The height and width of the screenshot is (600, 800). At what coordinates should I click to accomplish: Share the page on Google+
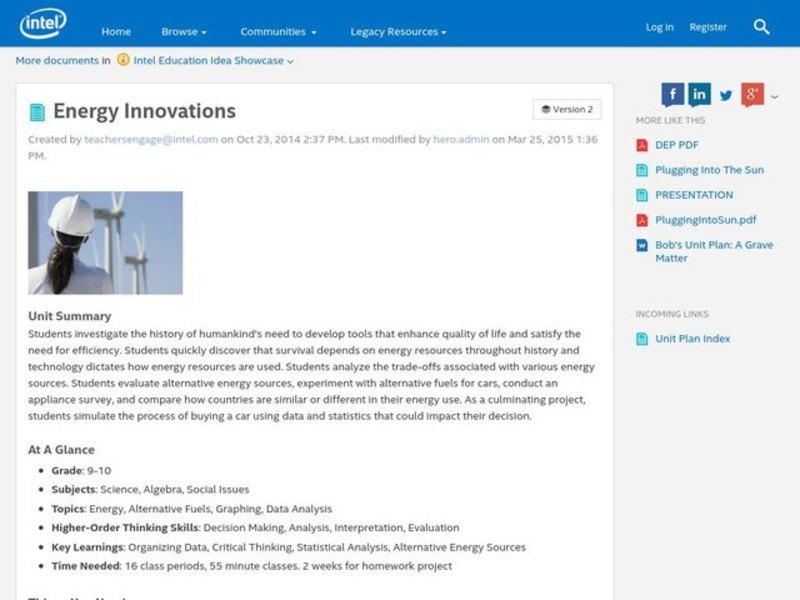click(x=751, y=95)
